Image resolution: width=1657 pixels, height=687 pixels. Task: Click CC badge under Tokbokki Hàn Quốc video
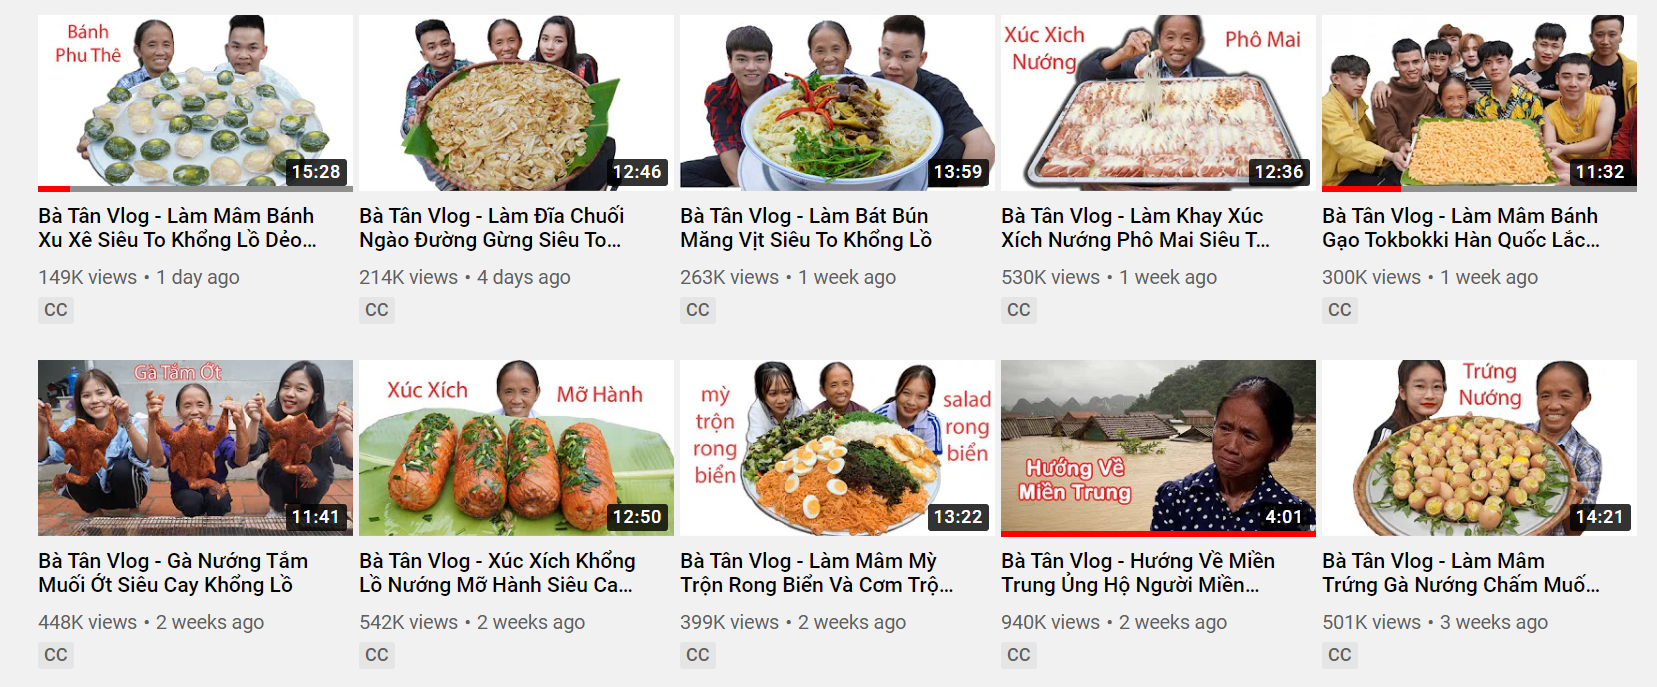1340,310
